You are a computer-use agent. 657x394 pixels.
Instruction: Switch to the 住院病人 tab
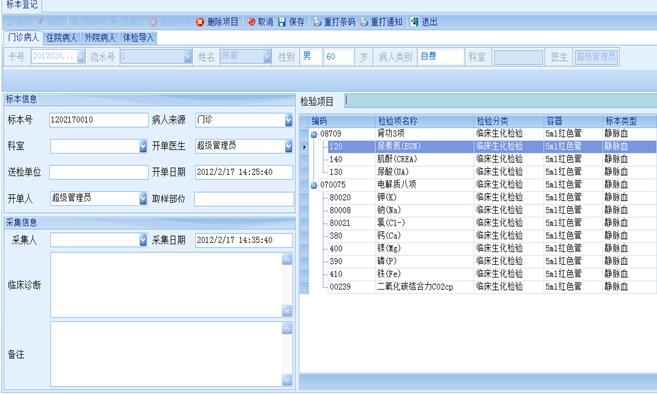coord(61,38)
